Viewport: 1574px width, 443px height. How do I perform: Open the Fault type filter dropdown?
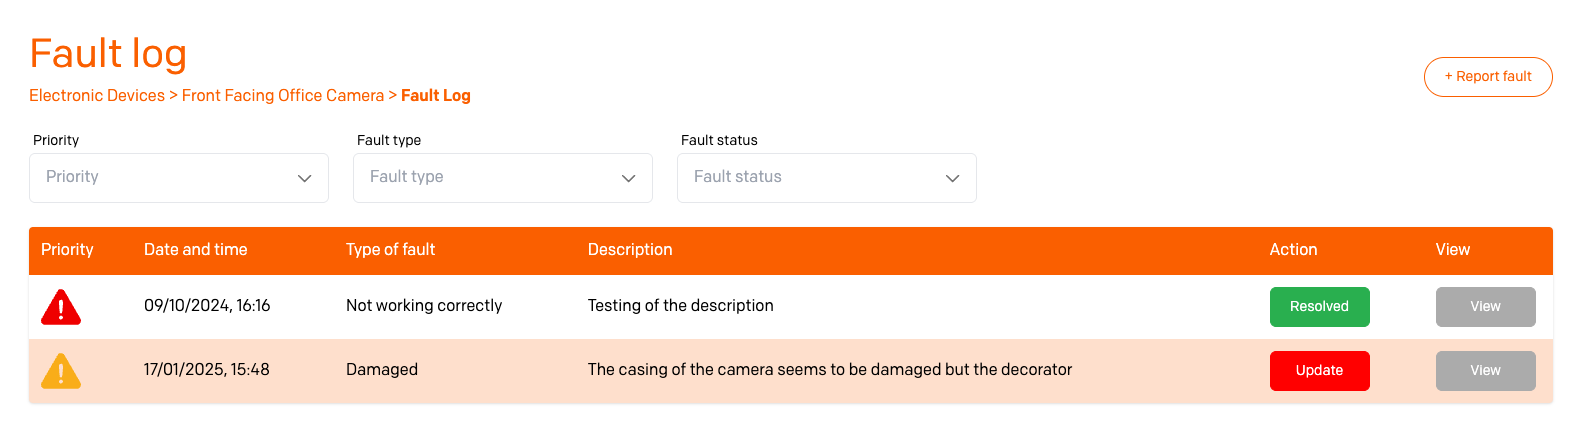coord(503,178)
